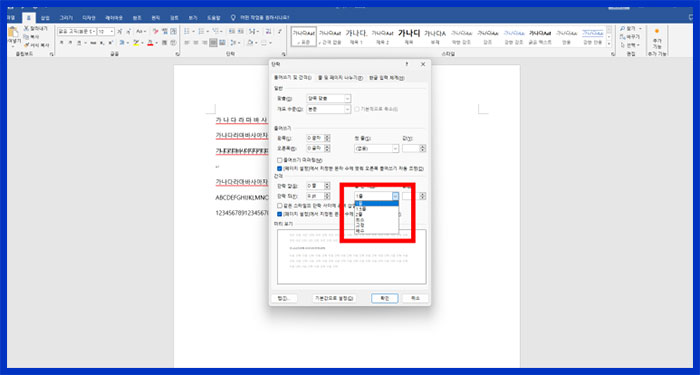The image size is (700, 375).
Task: Click the 확인 (OK) button
Action: tap(384, 298)
